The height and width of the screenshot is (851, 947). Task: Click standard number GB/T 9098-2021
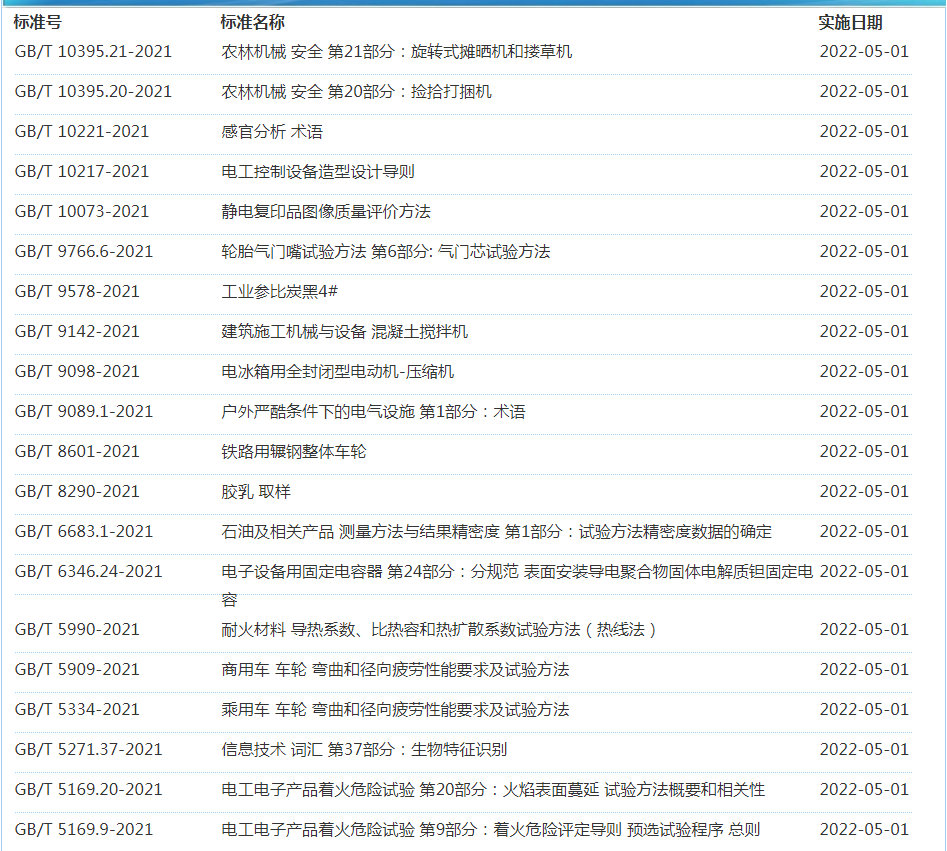(77, 371)
